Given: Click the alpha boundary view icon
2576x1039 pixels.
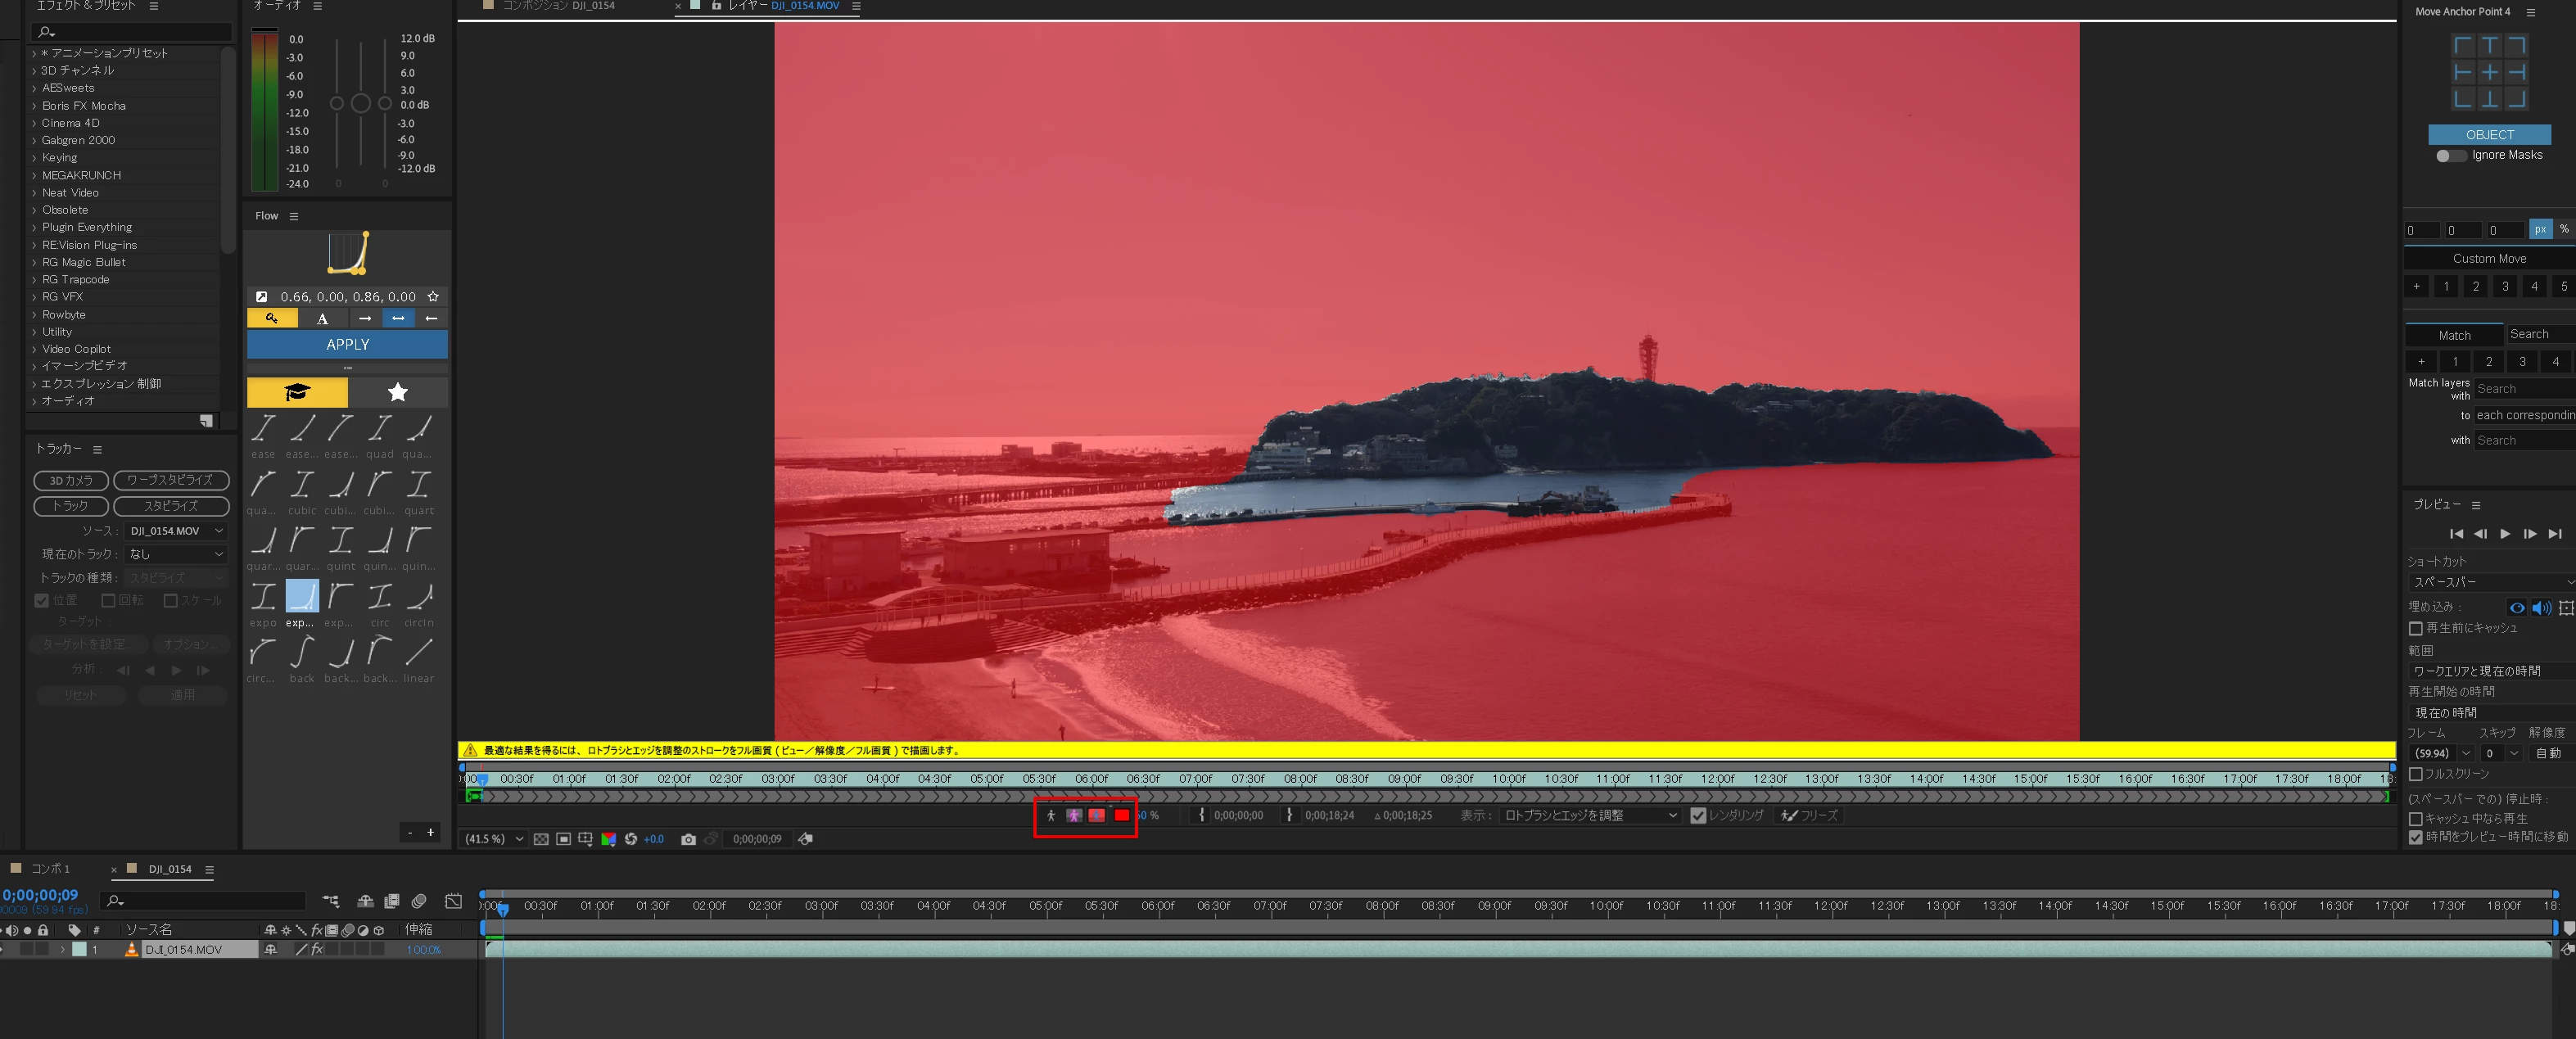Looking at the screenshot, I should (x=1074, y=815).
